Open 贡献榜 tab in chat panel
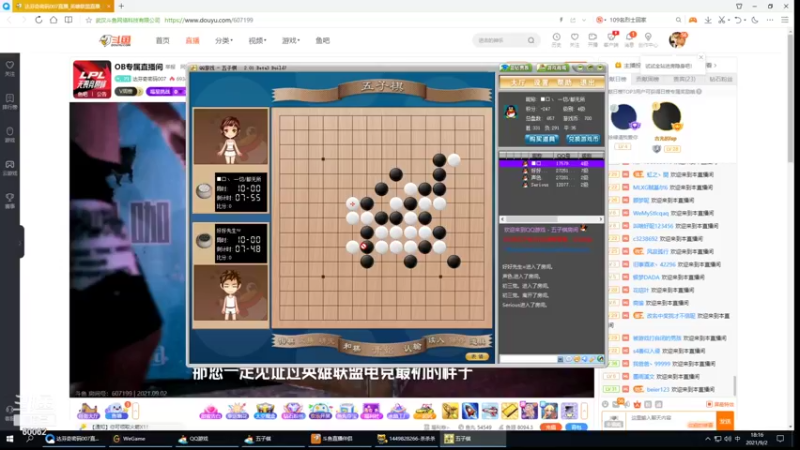Image resolution: width=800 pixels, height=450 pixels. tap(647, 79)
